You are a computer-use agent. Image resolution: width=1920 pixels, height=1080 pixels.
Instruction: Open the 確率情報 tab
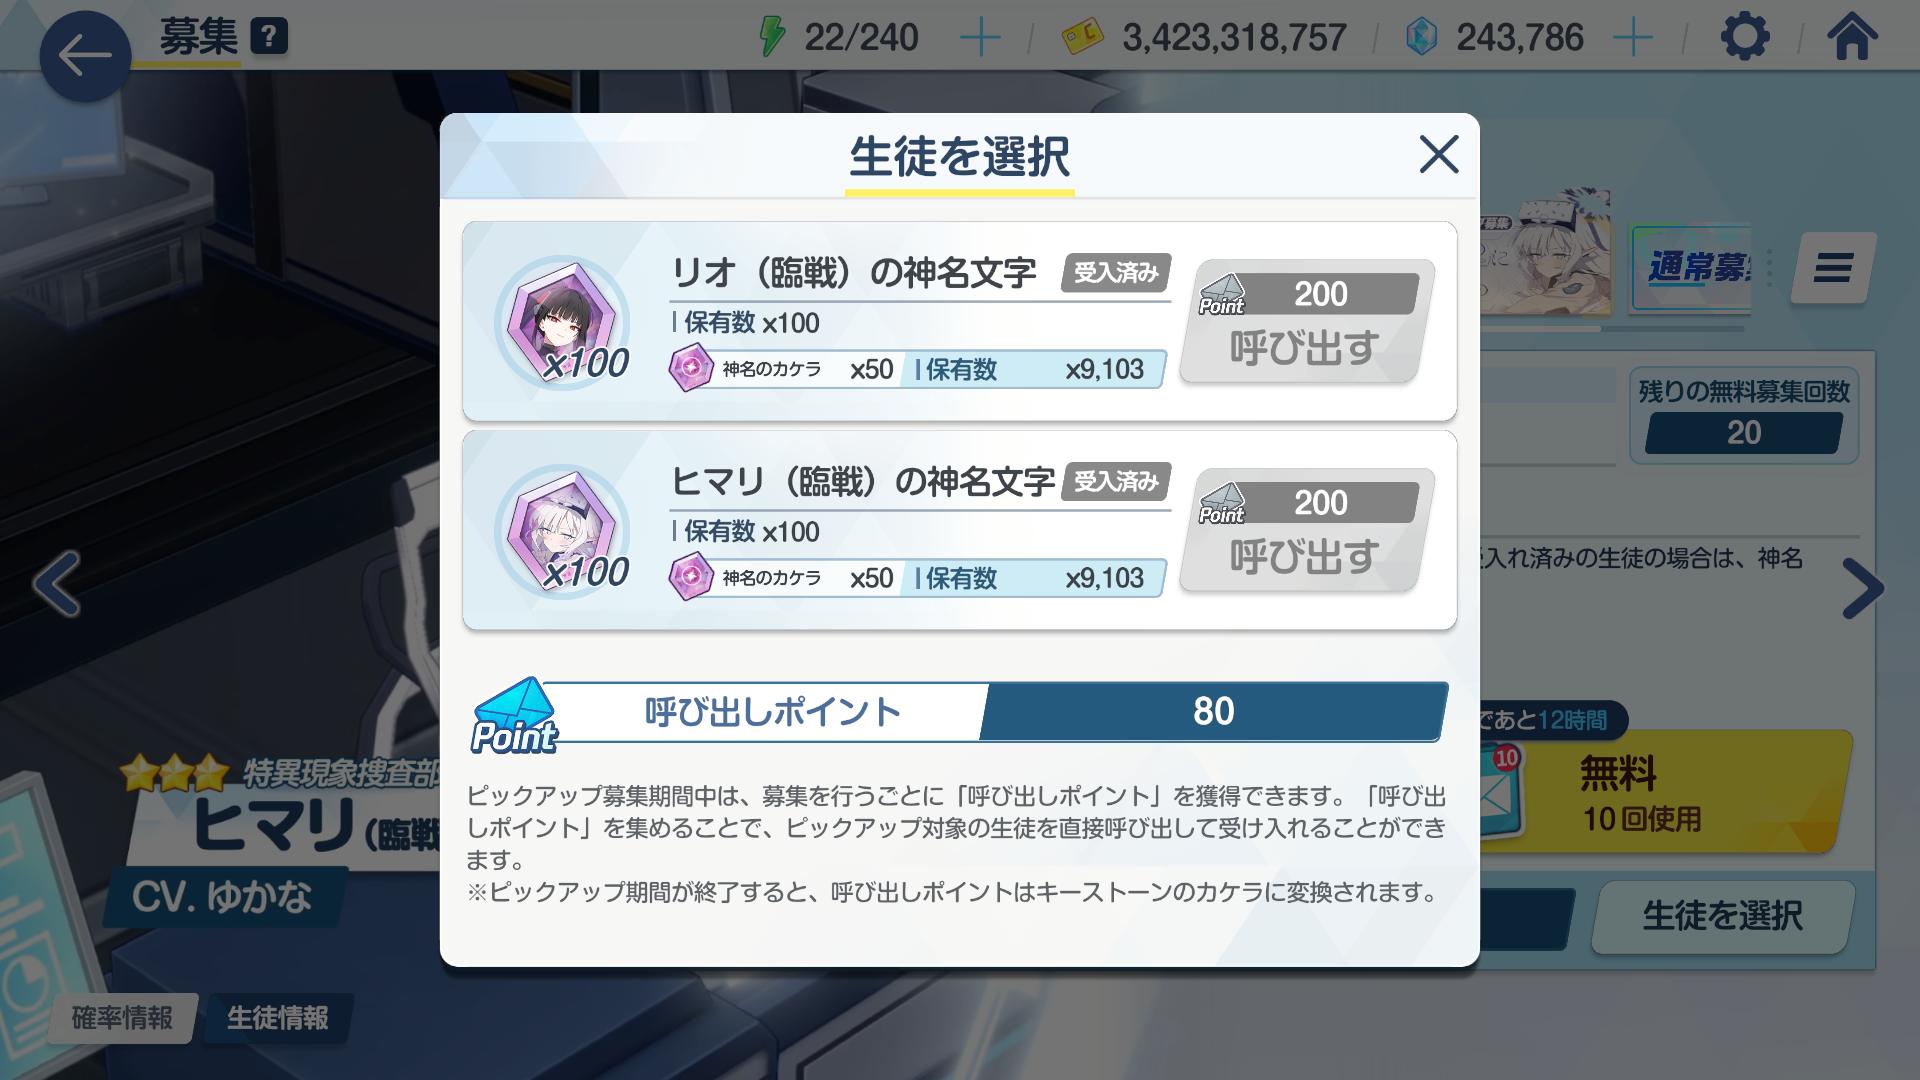[122, 1018]
